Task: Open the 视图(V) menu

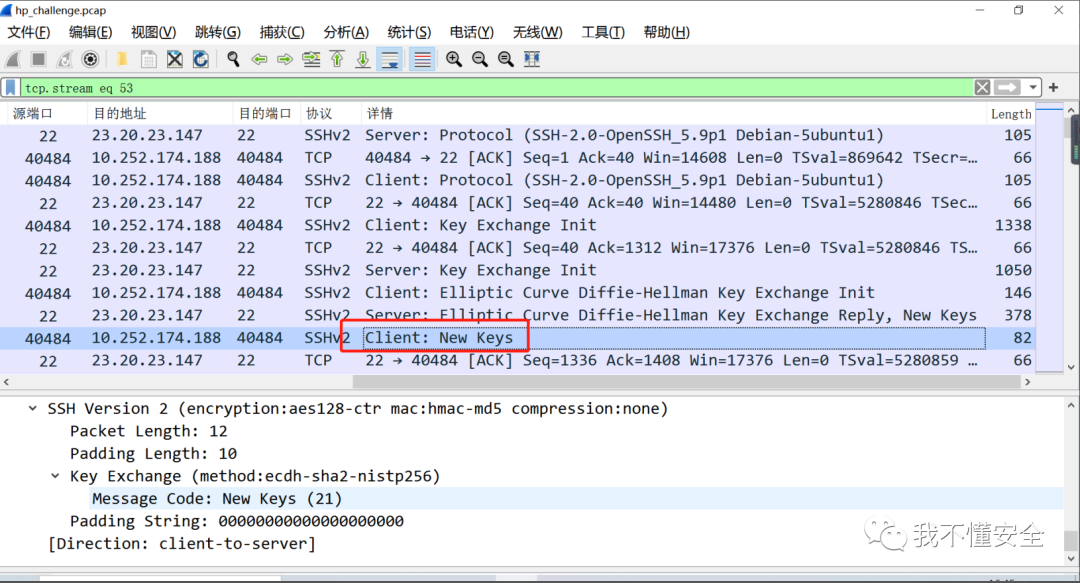Action: pyautogui.click(x=154, y=32)
